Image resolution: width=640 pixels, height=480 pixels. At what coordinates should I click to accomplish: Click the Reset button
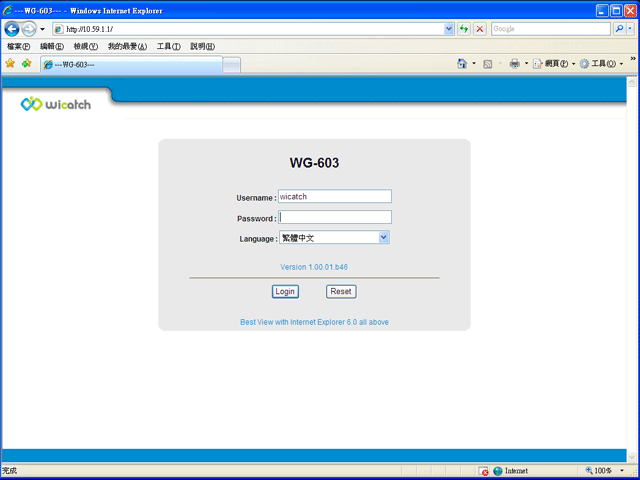click(341, 291)
